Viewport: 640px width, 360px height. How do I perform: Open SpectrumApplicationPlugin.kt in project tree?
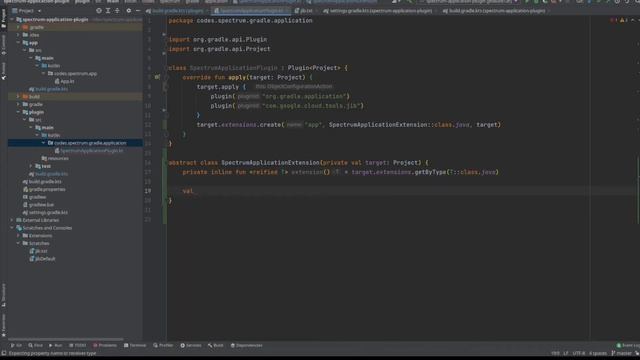89,151
